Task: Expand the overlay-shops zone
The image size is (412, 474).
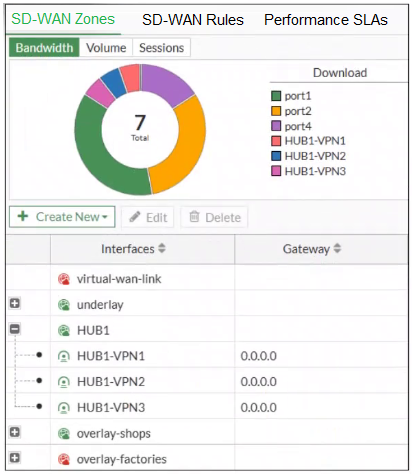Action: pyautogui.click(x=15, y=432)
